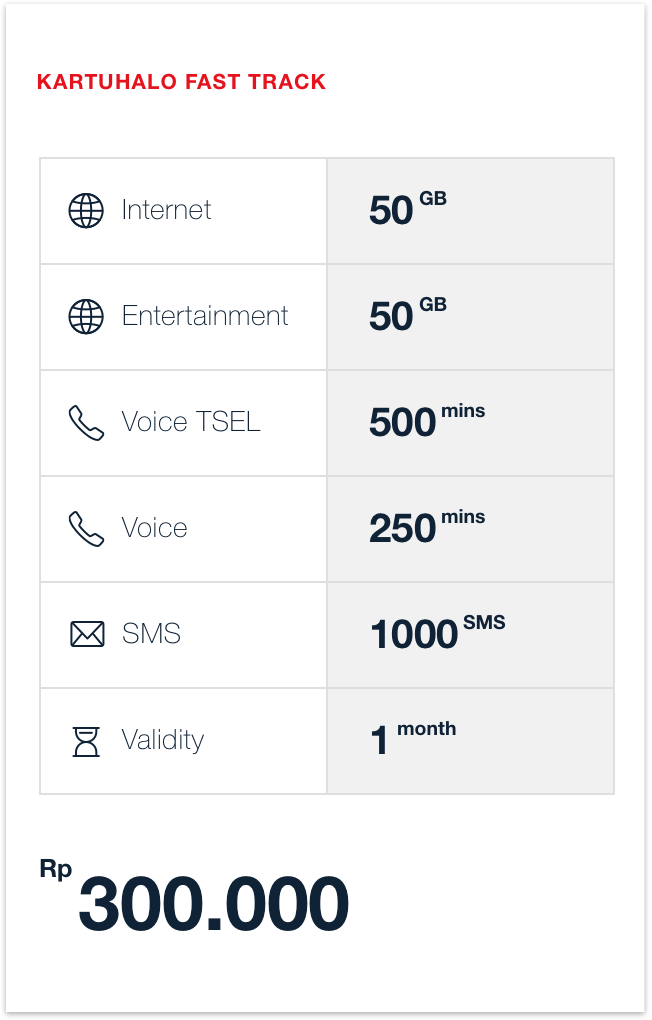The image size is (652, 1020).
Task: Select the Entertainment label
Action: pos(205,316)
